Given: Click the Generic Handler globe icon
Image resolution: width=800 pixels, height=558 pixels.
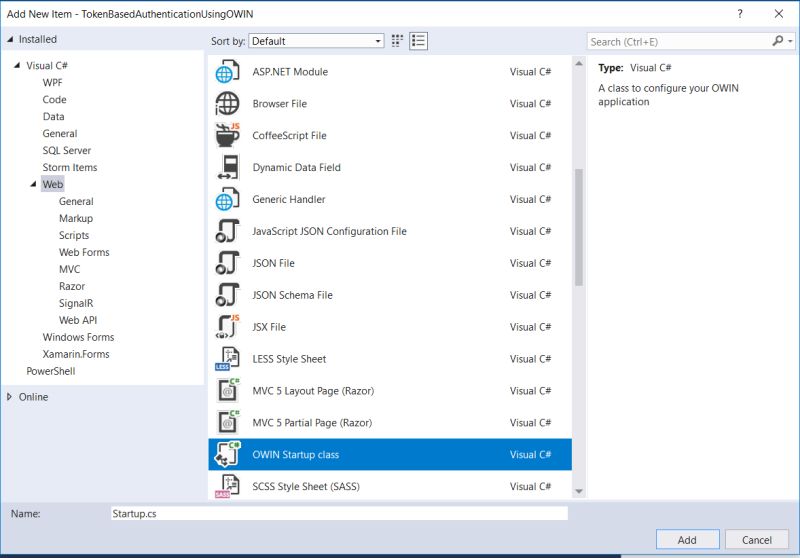Looking at the screenshot, I should tap(227, 199).
